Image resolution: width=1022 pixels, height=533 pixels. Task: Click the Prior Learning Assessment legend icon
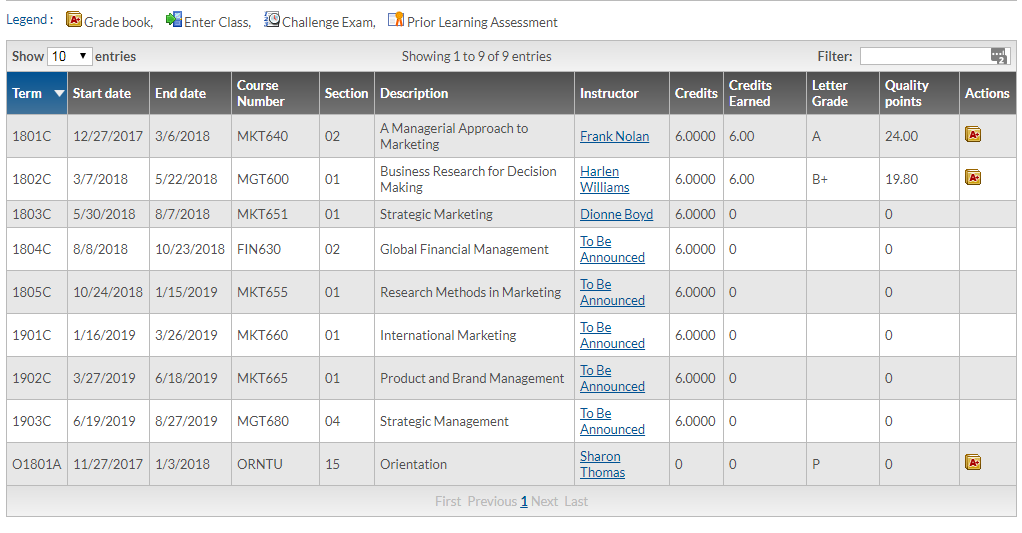[x=396, y=20]
